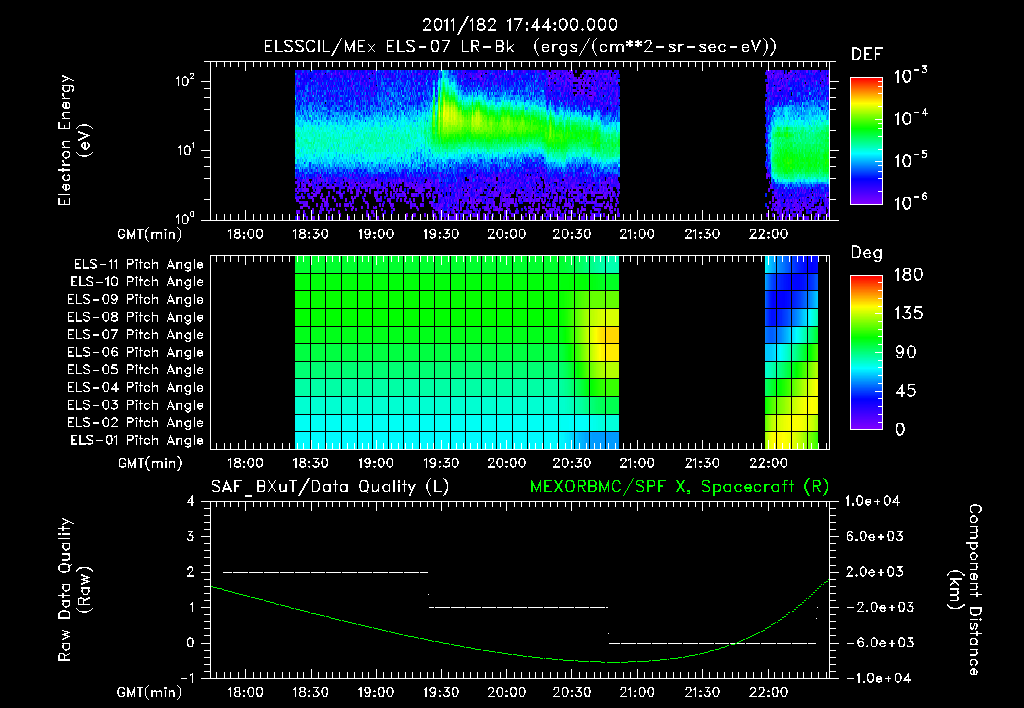Select the ELS-09 Pitch Angle row label
1024x708 pixels.
point(136,300)
